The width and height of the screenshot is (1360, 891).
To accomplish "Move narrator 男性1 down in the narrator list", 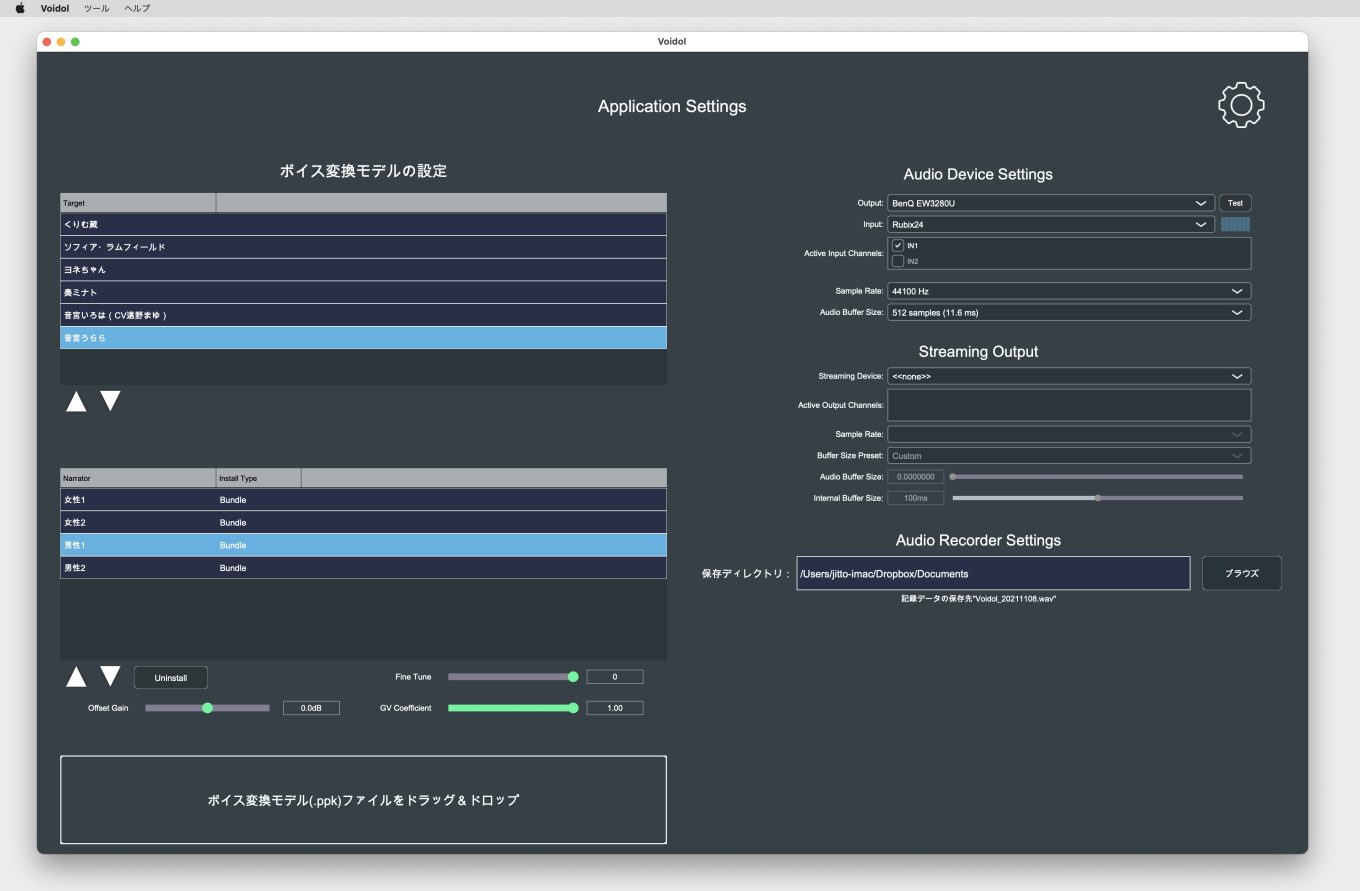I will (110, 676).
